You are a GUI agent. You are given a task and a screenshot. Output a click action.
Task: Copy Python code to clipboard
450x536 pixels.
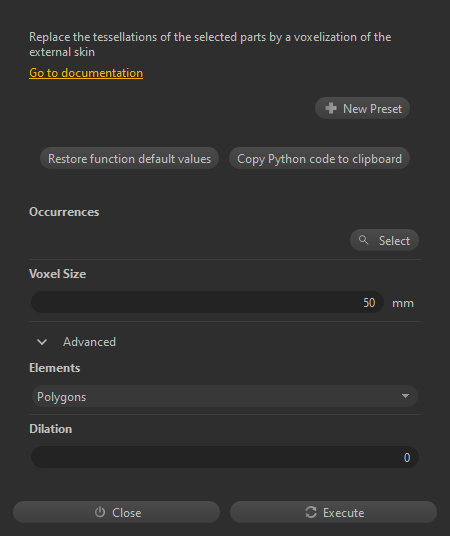[x=319, y=158]
